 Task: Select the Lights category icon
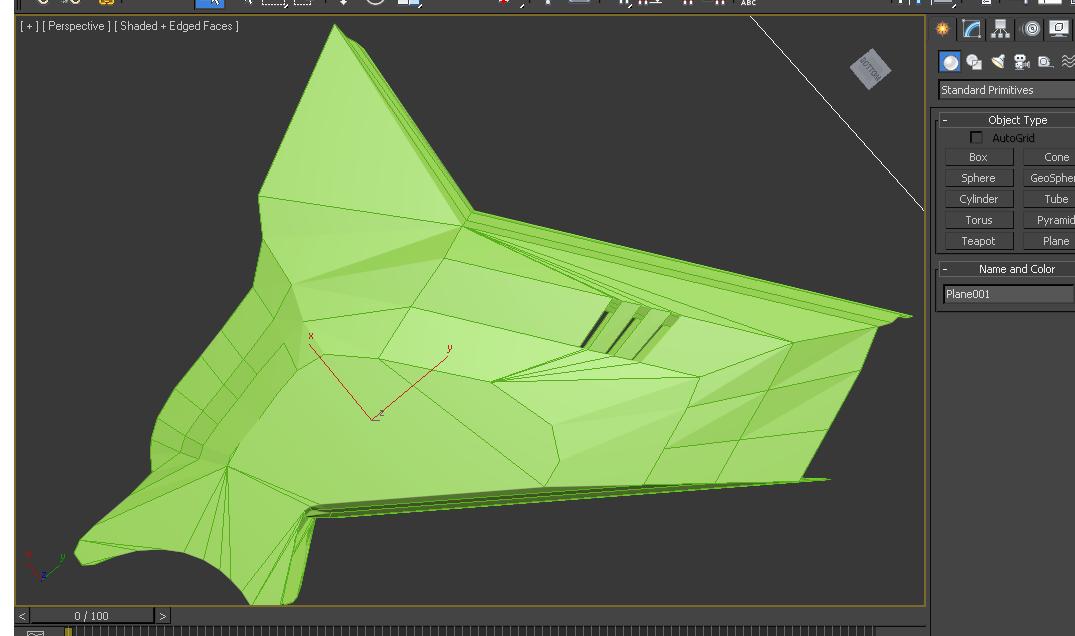pyautogui.click(x=998, y=62)
